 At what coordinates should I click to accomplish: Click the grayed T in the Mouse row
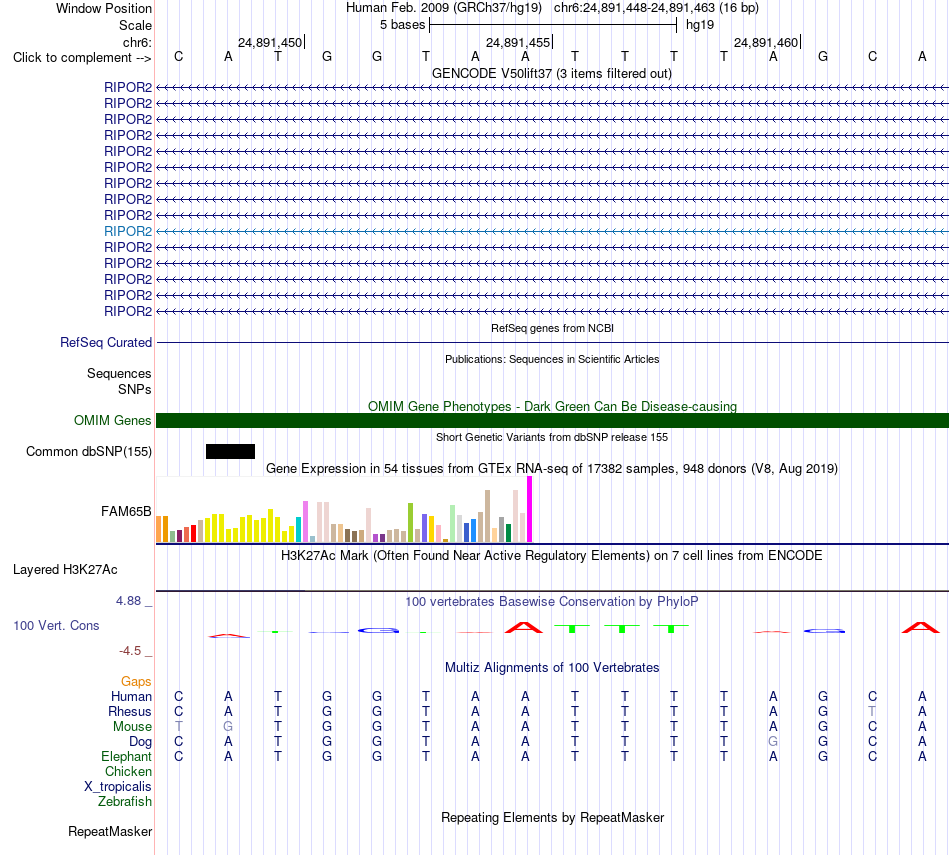click(178, 726)
